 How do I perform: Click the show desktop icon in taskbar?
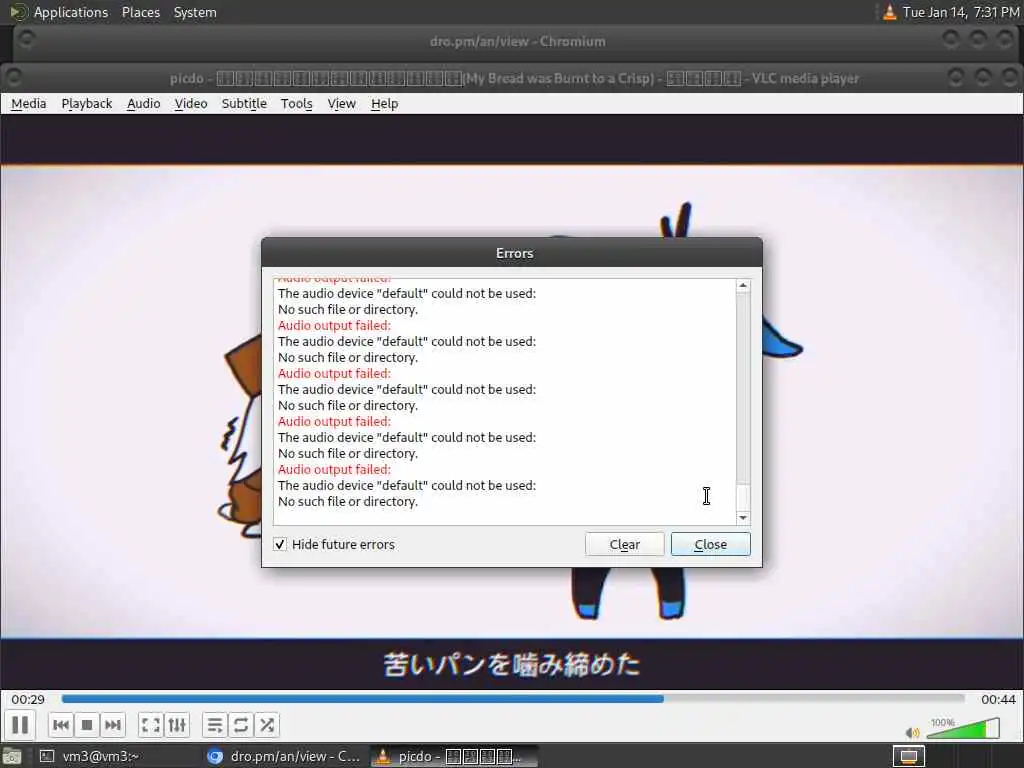11,757
